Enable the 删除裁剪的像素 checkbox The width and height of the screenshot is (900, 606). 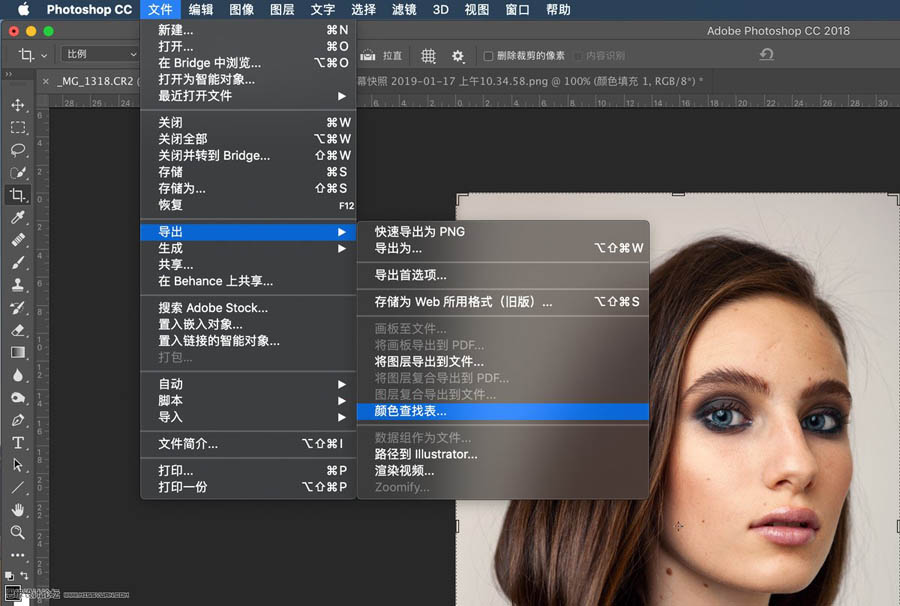coord(487,57)
